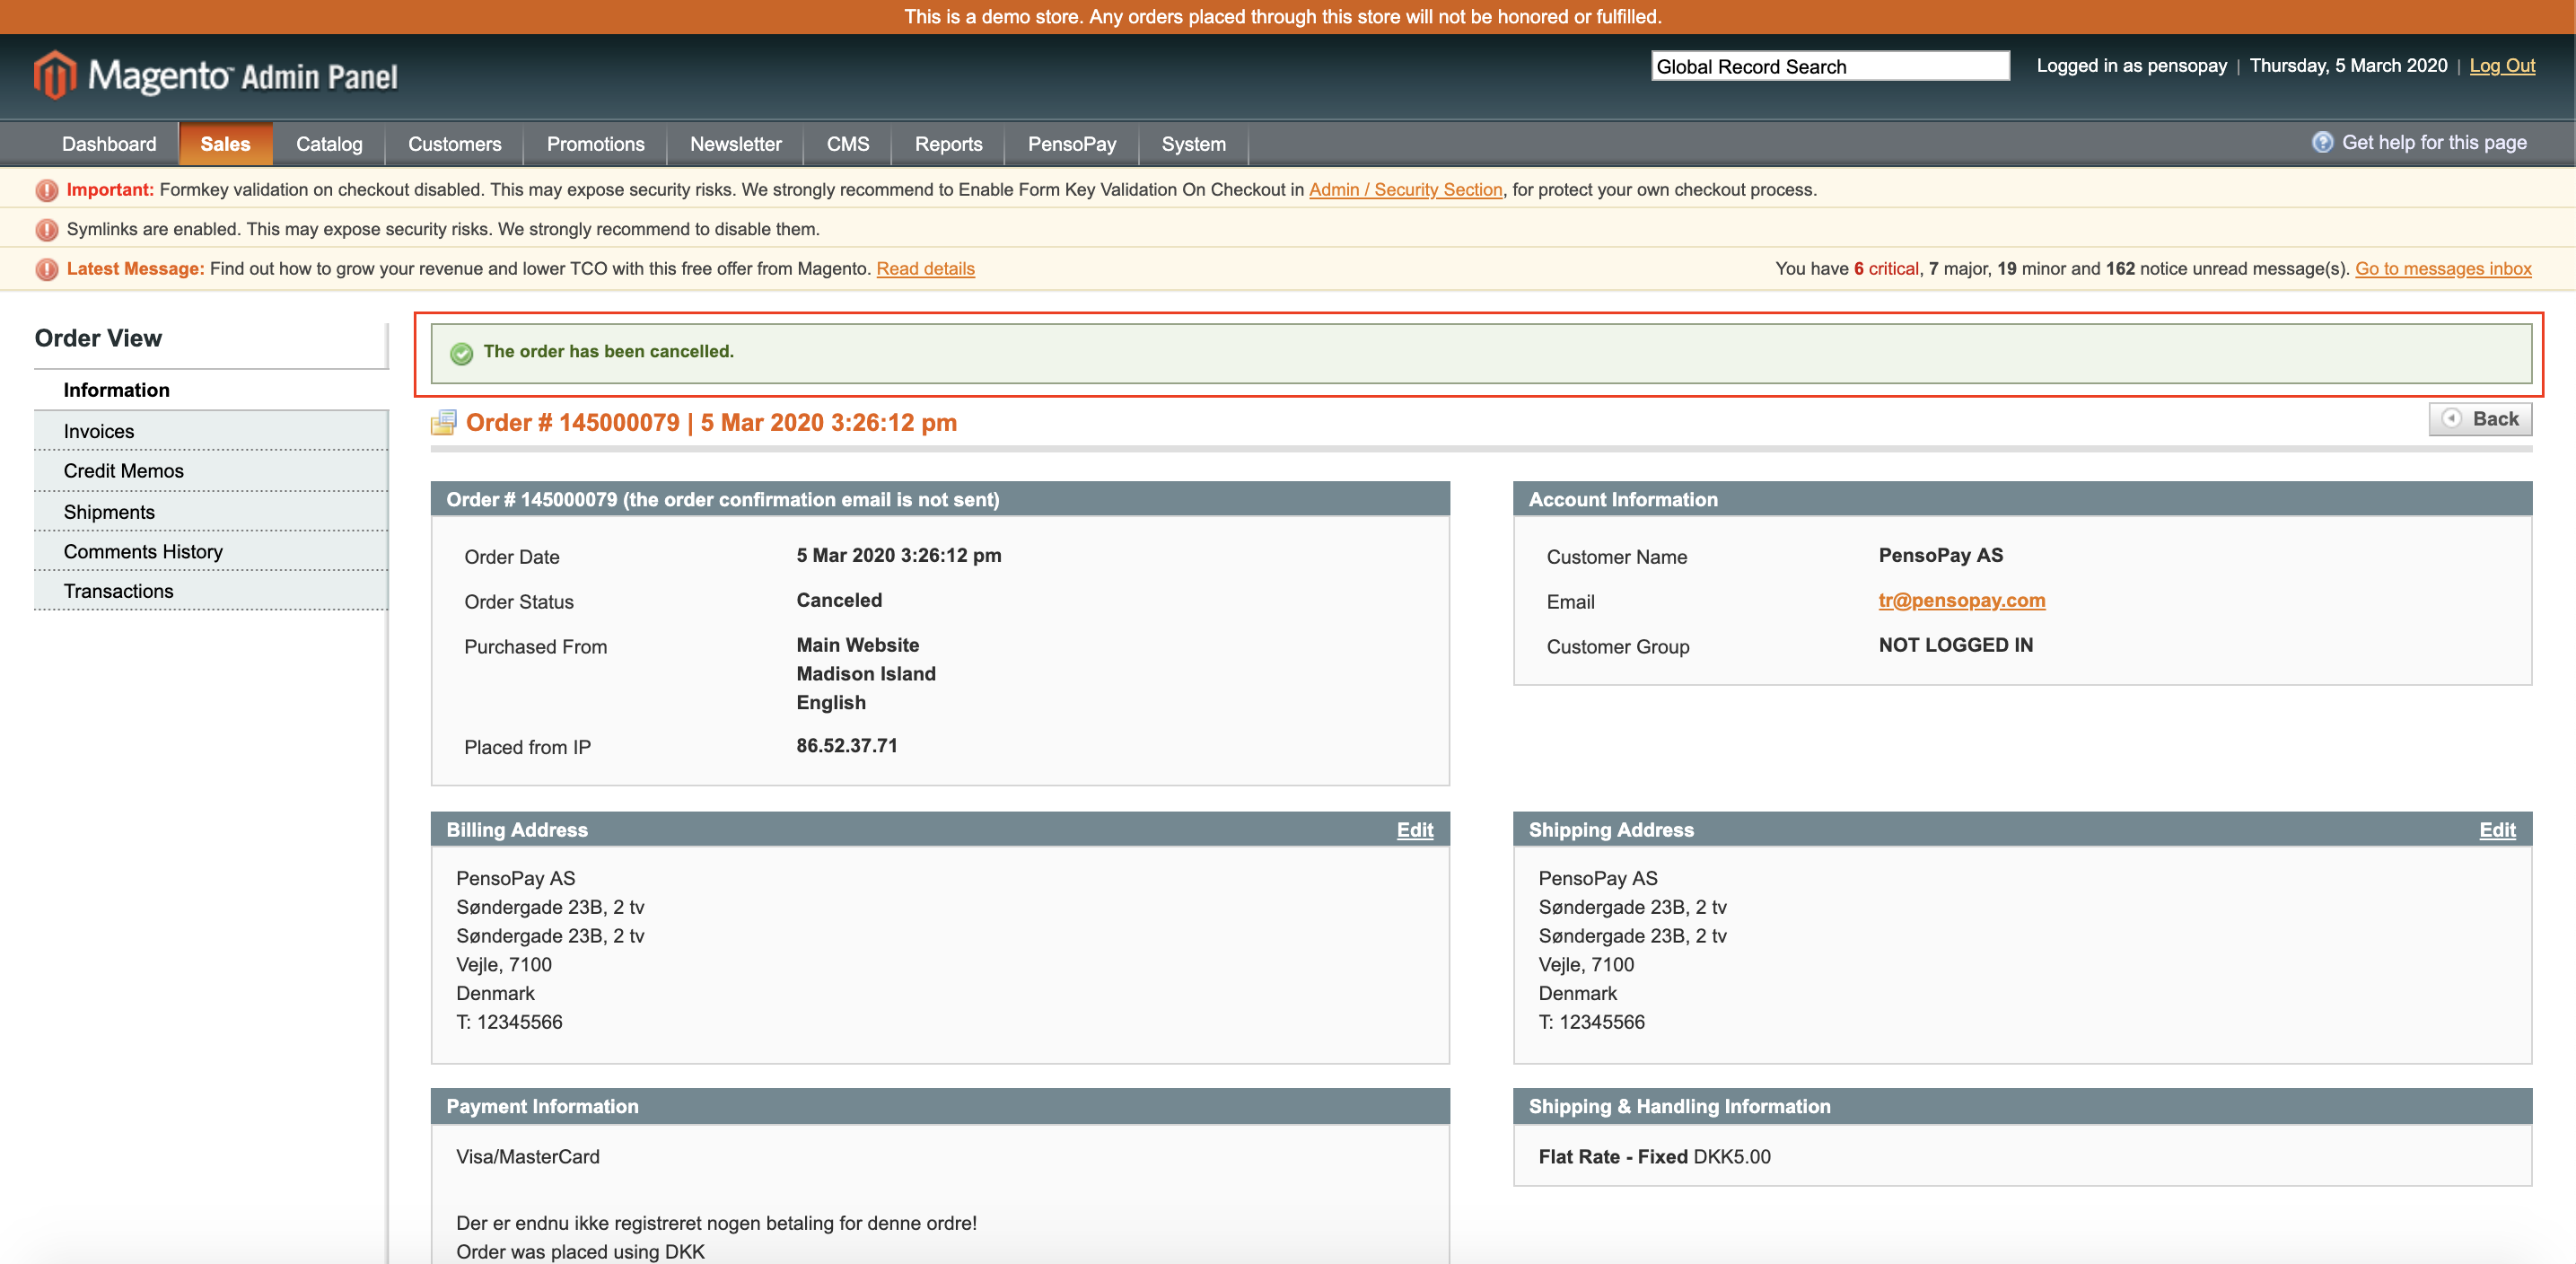Click the Magento logo icon
This screenshot has width=2576, height=1264.
tap(55, 75)
